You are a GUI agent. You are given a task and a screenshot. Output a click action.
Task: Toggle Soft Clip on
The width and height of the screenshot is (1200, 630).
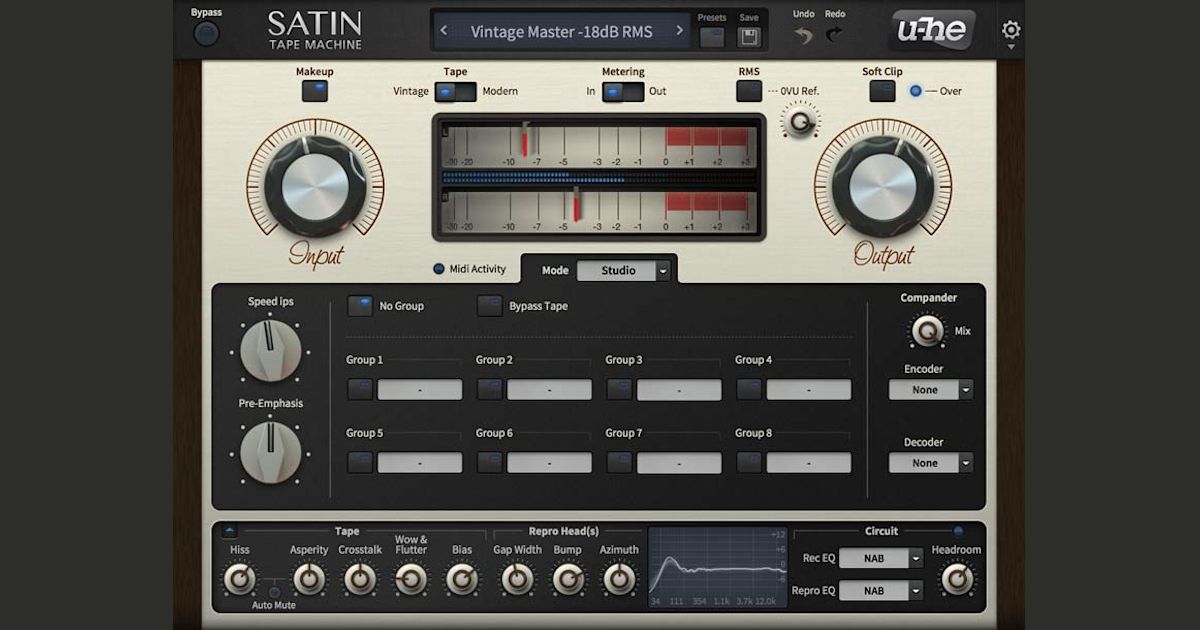(x=882, y=90)
